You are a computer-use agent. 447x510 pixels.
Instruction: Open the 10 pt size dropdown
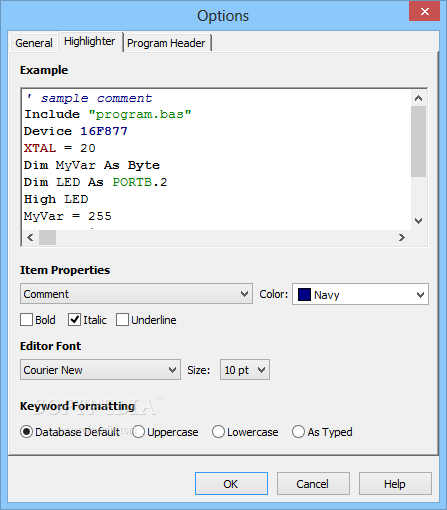[x=245, y=370]
